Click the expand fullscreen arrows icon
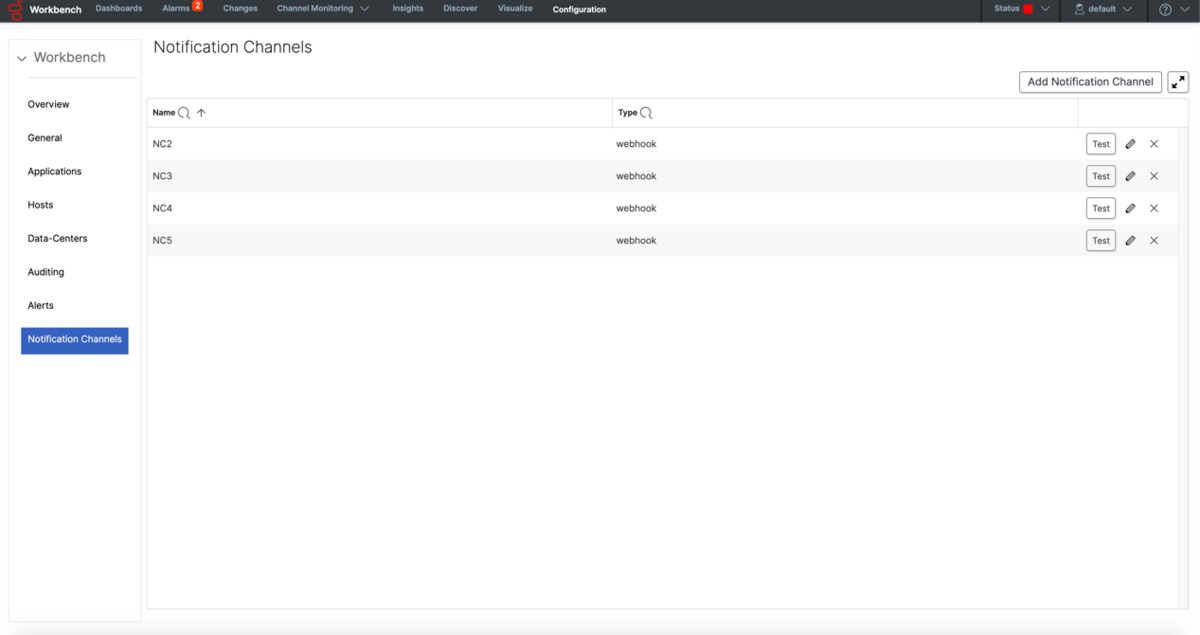Viewport: 1200px width, 635px height. coord(1178,82)
